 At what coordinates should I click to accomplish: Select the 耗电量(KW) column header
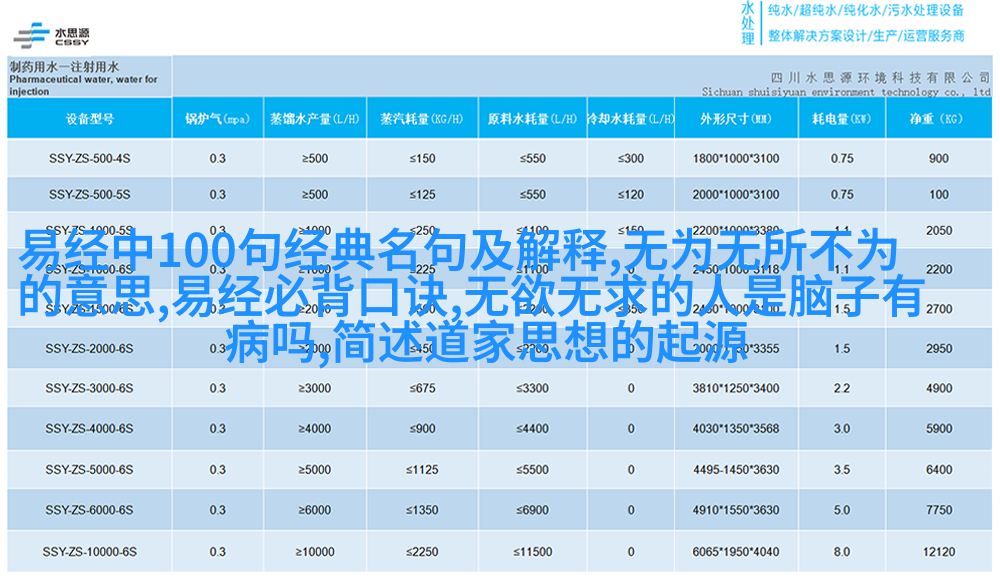pos(841,119)
